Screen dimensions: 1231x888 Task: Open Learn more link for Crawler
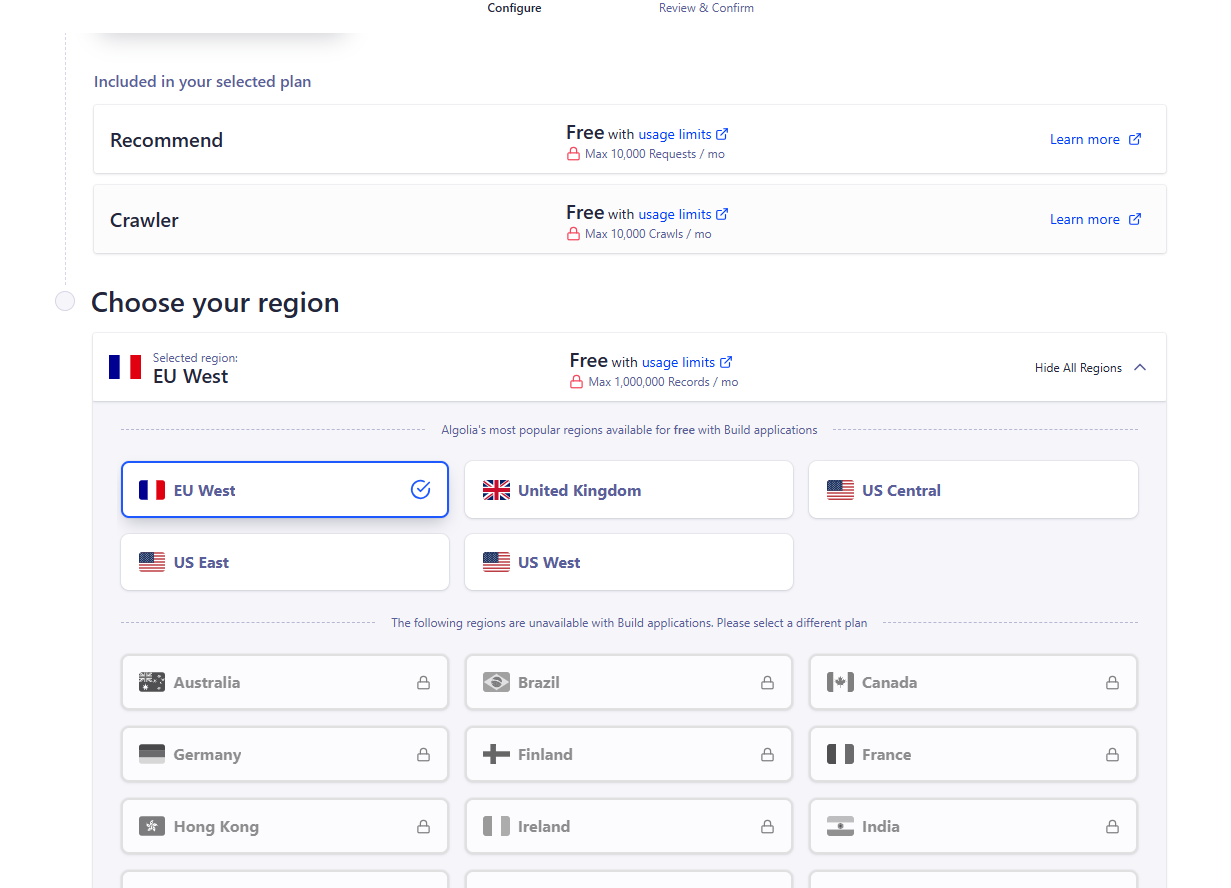1084,219
